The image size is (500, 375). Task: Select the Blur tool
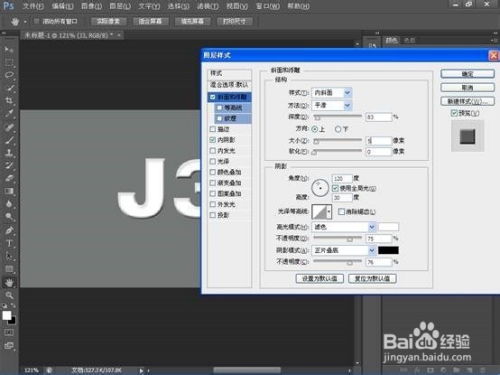click(x=9, y=204)
